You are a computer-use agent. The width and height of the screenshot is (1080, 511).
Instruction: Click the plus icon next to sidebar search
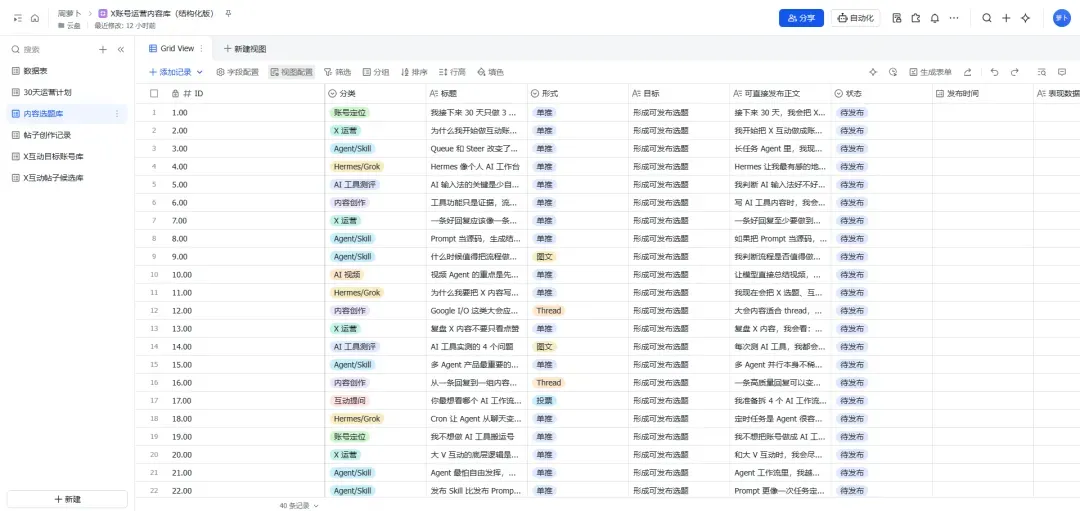click(x=103, y=50)
